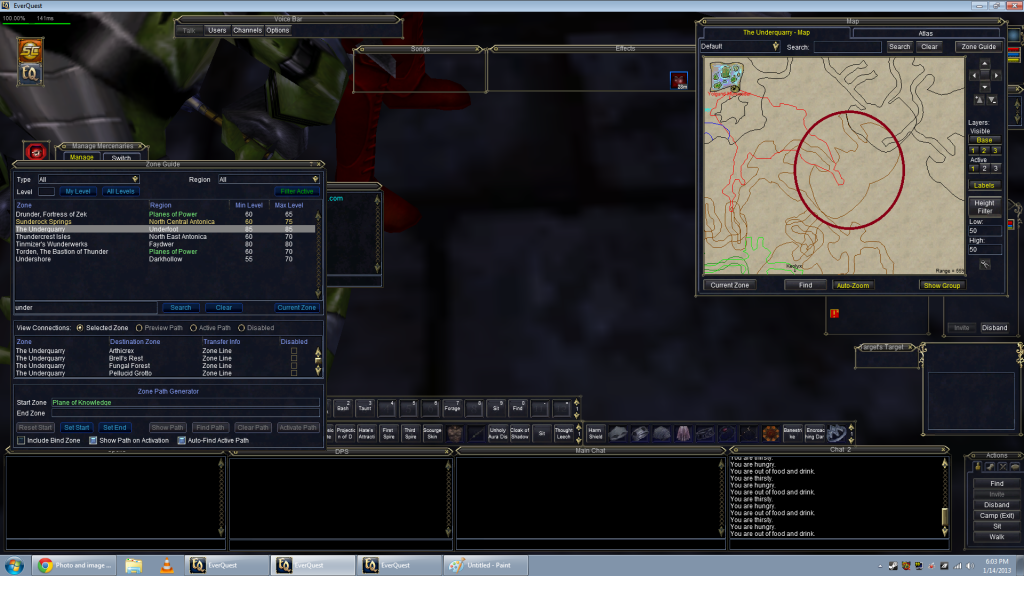Viewport: 1024px width, 608px height.
Task: Select the Preview Path radio button
Action: click(139, 328)
